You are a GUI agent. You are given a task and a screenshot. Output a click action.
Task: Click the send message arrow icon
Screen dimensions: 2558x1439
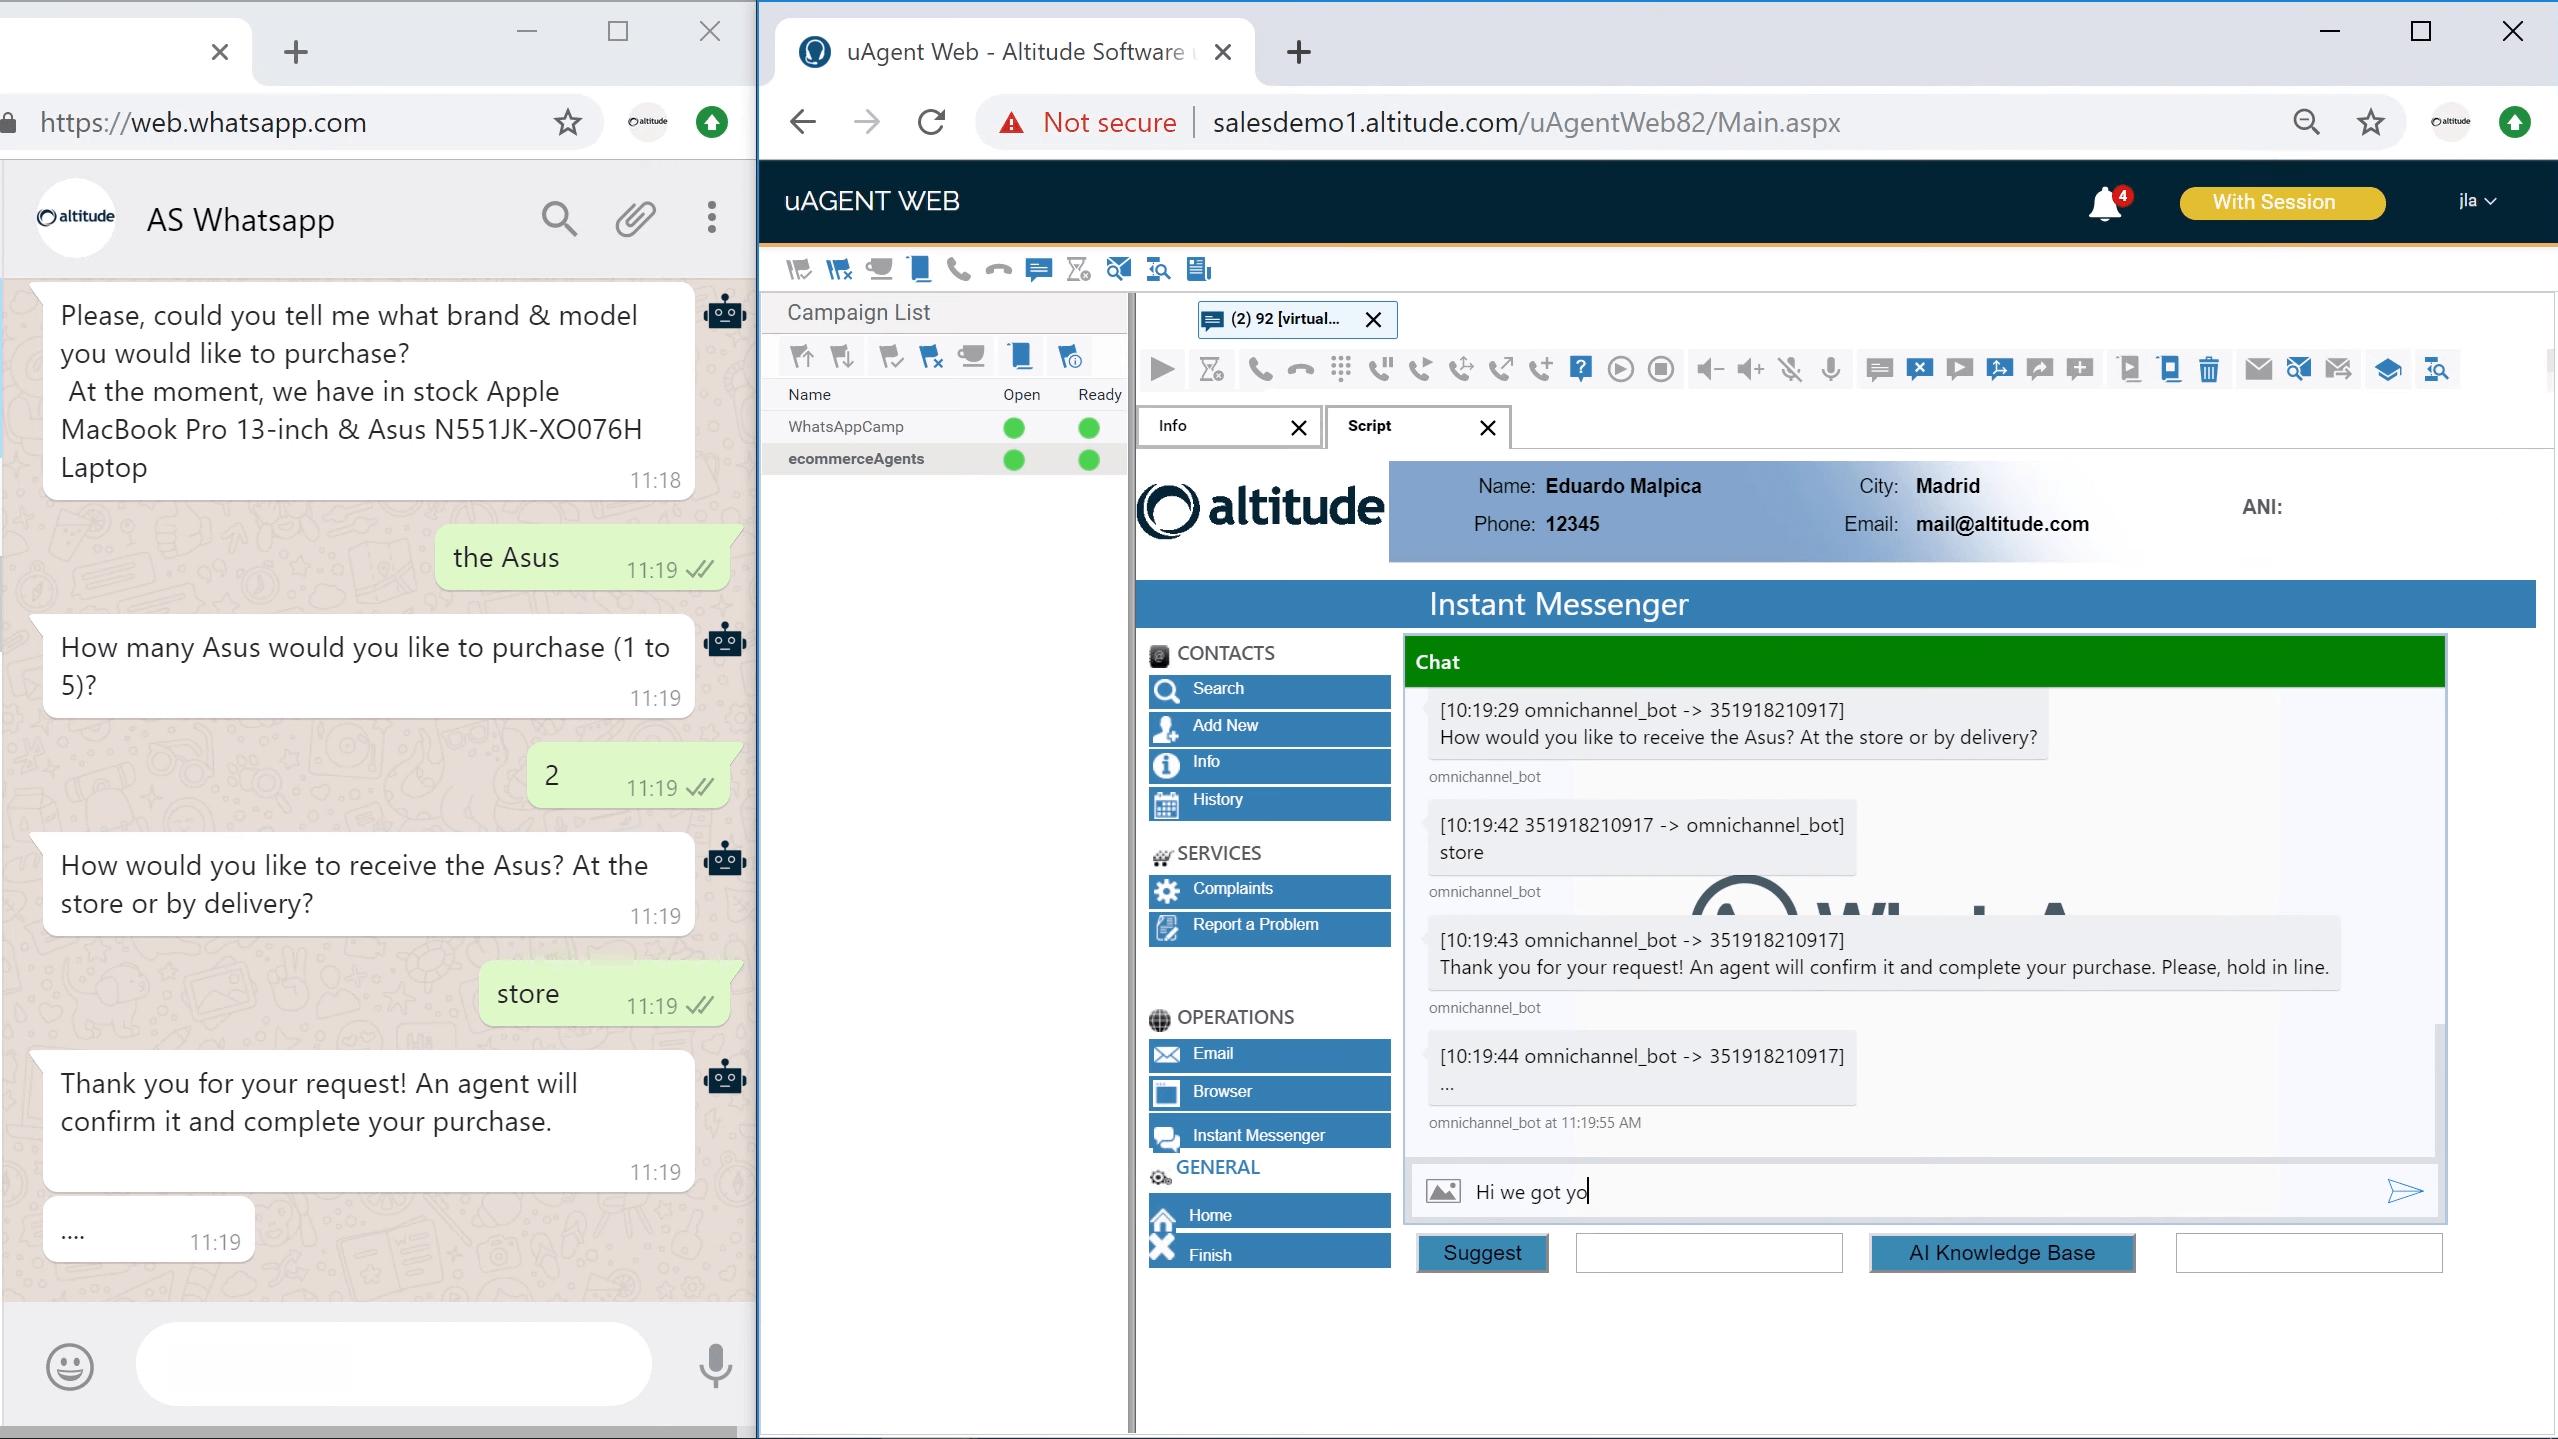[2403, 1191]
